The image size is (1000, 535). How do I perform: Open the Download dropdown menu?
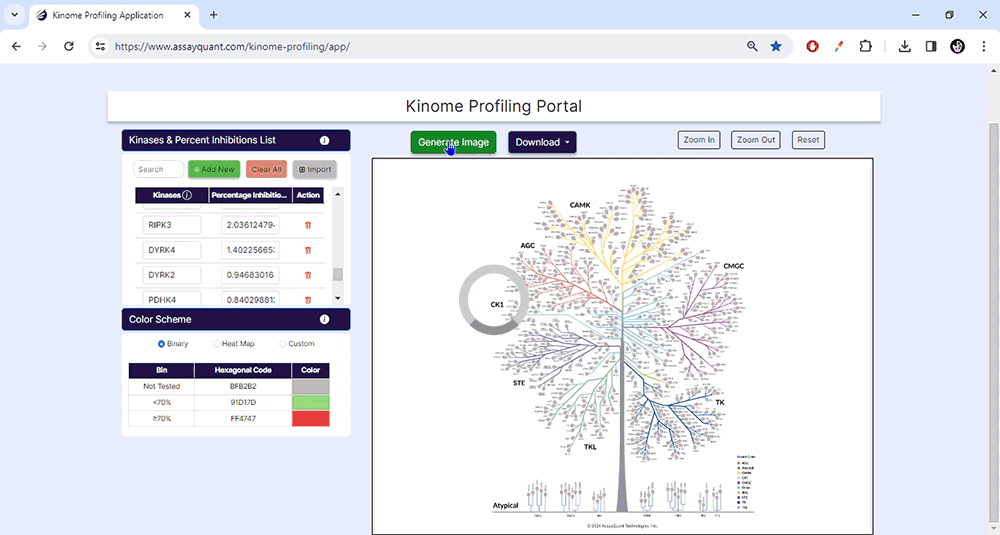[542, 142]
